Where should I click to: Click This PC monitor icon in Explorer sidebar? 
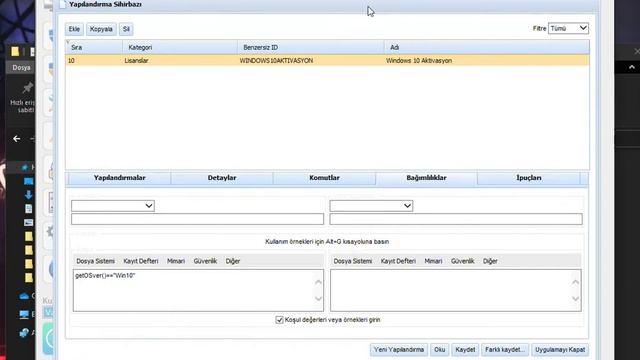tap(24, 314)
